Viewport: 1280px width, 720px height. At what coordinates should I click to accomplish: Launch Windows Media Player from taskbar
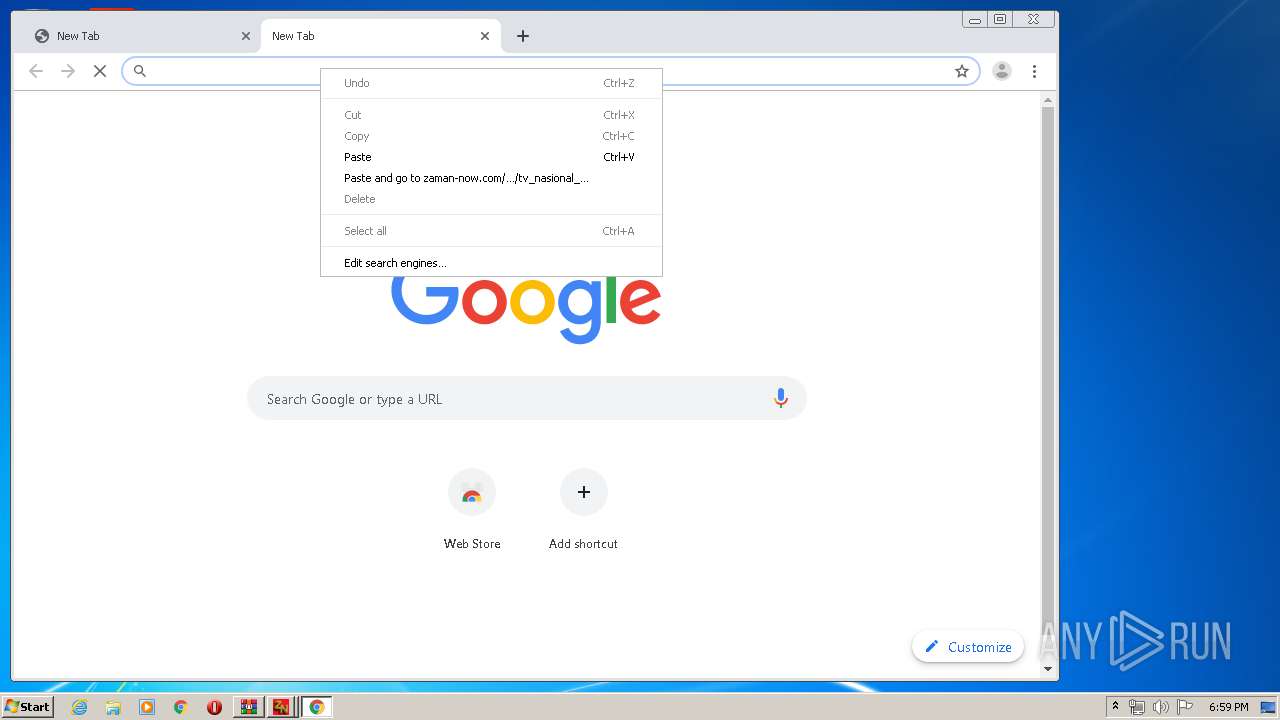(x=147, y=707)
